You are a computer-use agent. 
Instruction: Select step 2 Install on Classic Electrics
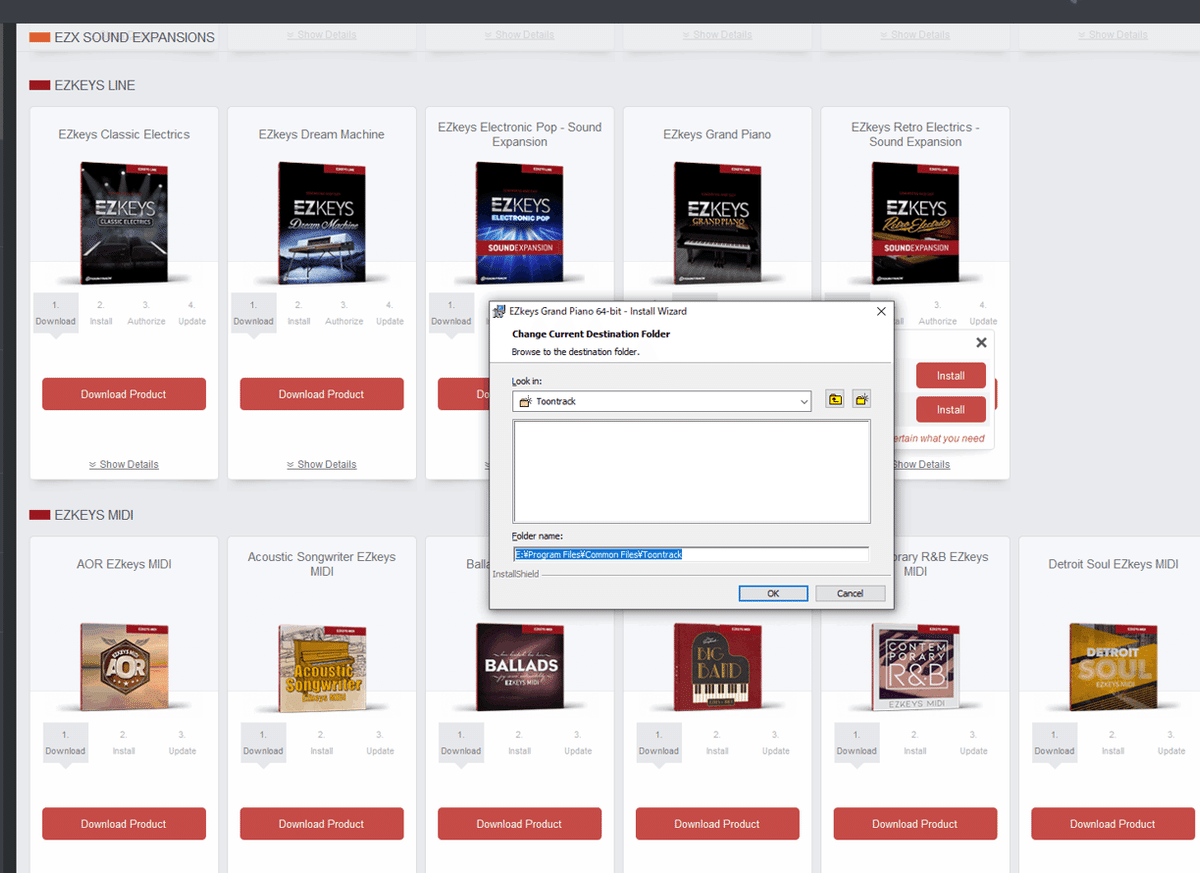[101, 313]
